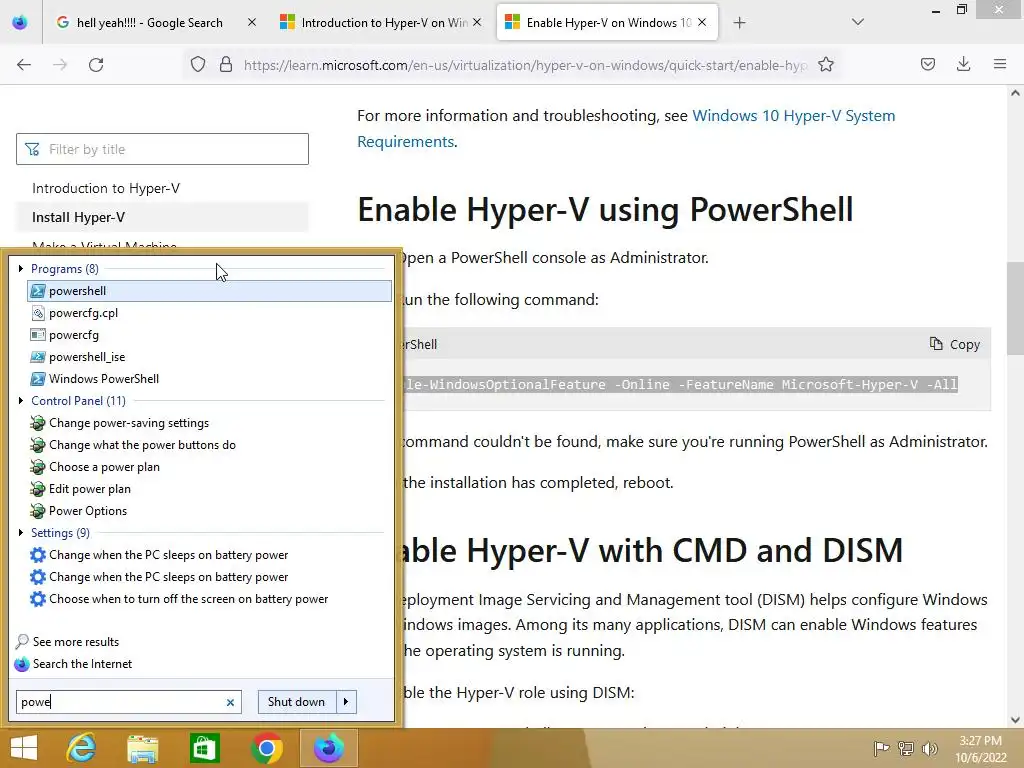The height and width of the screenshot is (768, 1024).
Task: Open Windows 10 Hyper-V System Requirements link
Action: pyautogui.click(x=626, y=129)
